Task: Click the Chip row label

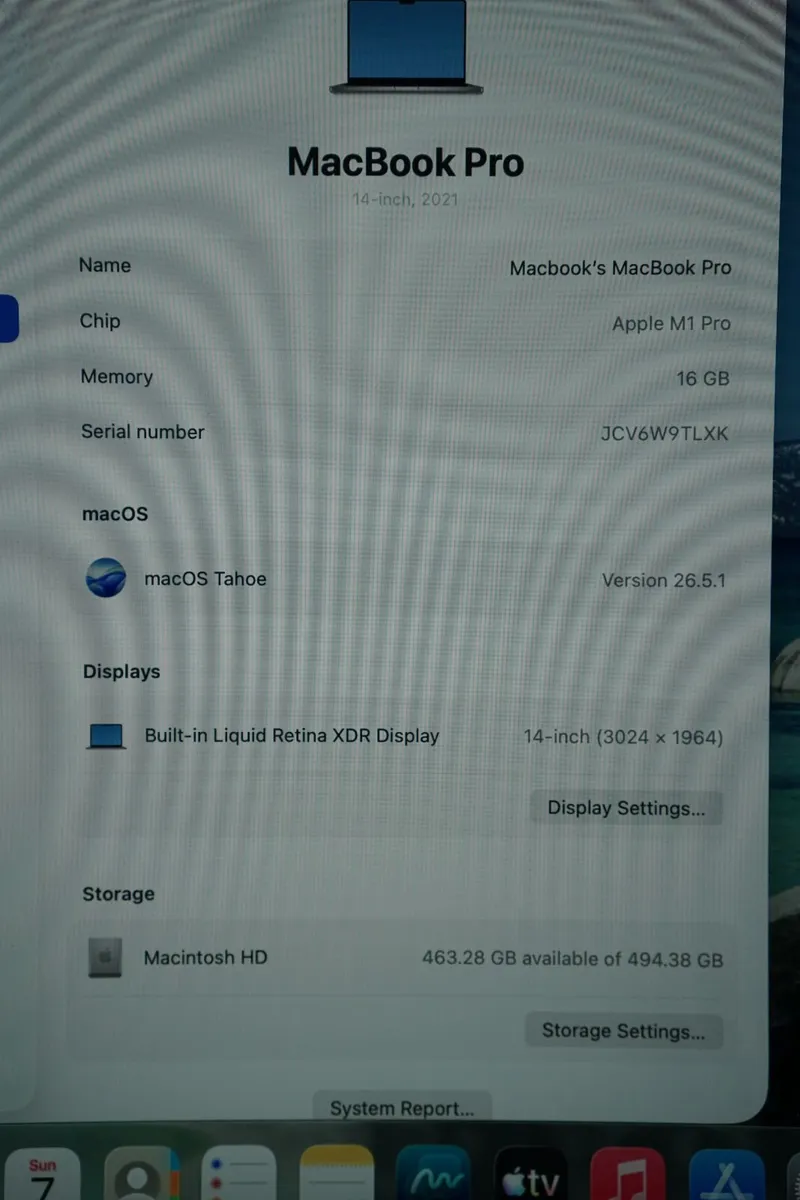Action: [100, 321]
